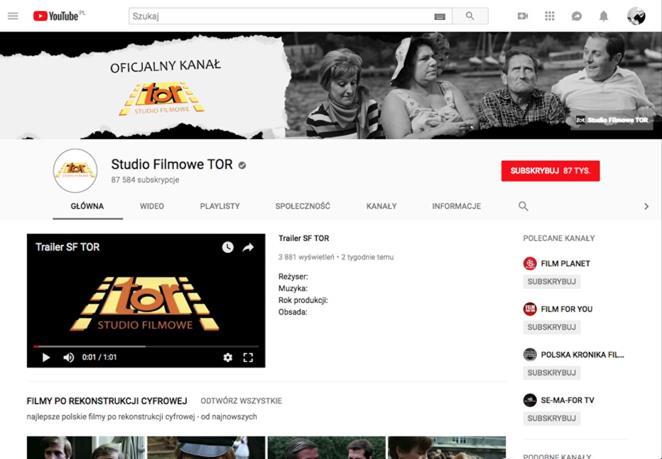Image resolution: width=662 pixels, height=459 pixels.
Task: Click the search magnifier button
Action: pos(470,16)
